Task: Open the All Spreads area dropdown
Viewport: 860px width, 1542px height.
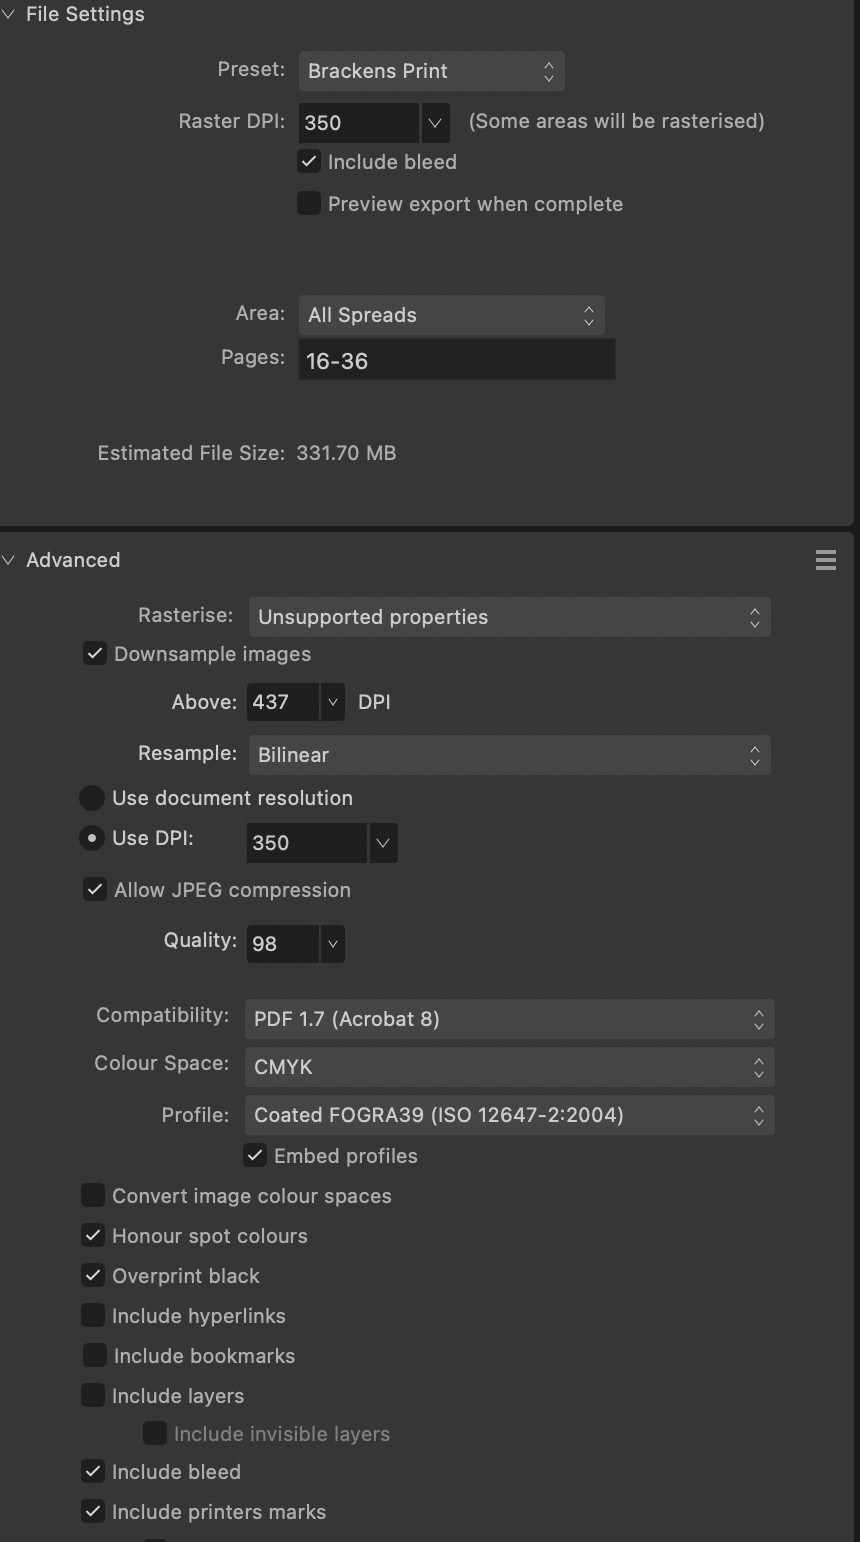Action: (x=452, y=315)
